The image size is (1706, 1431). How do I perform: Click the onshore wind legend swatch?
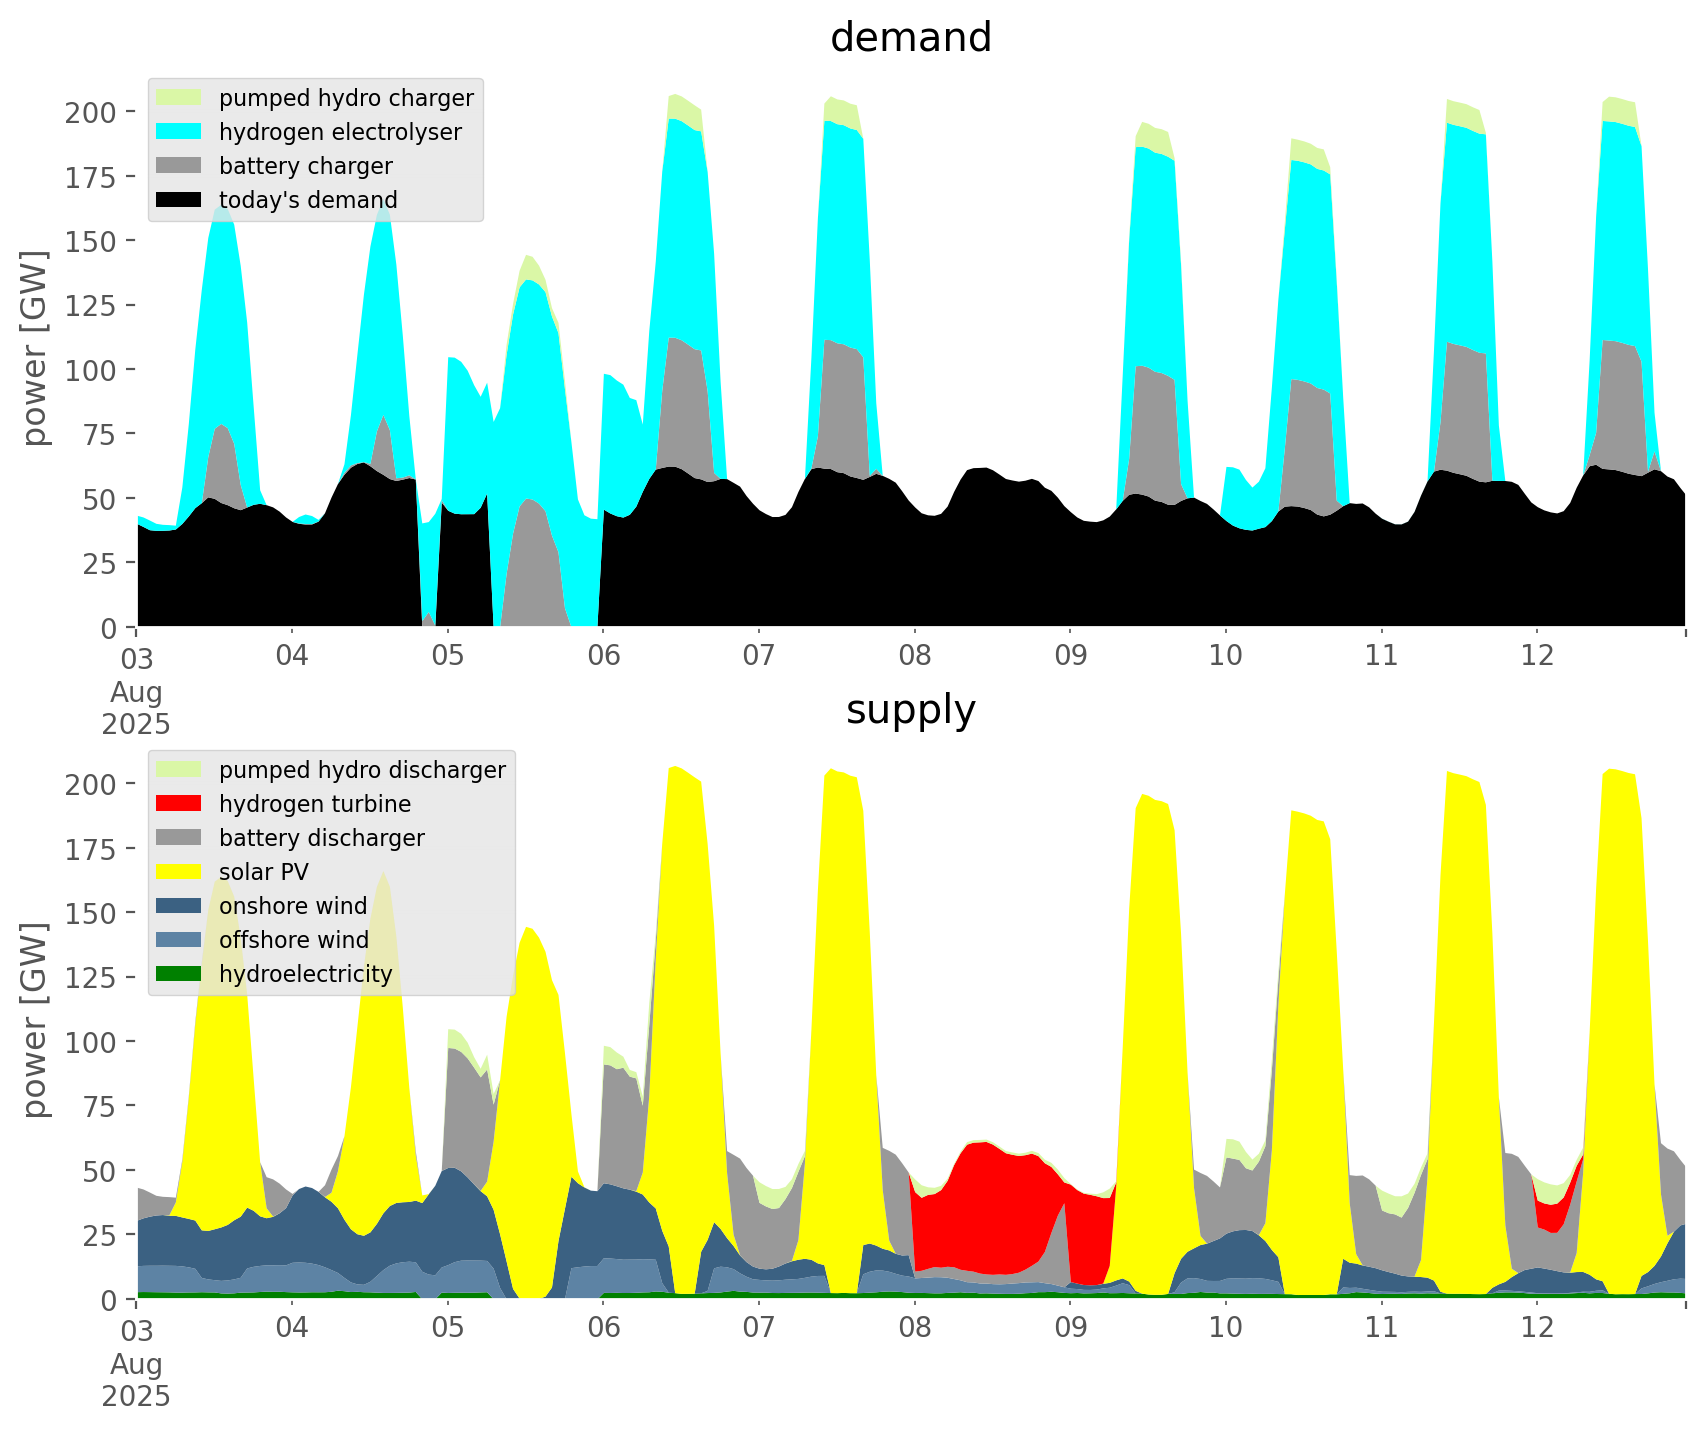(x=179, y=906)
